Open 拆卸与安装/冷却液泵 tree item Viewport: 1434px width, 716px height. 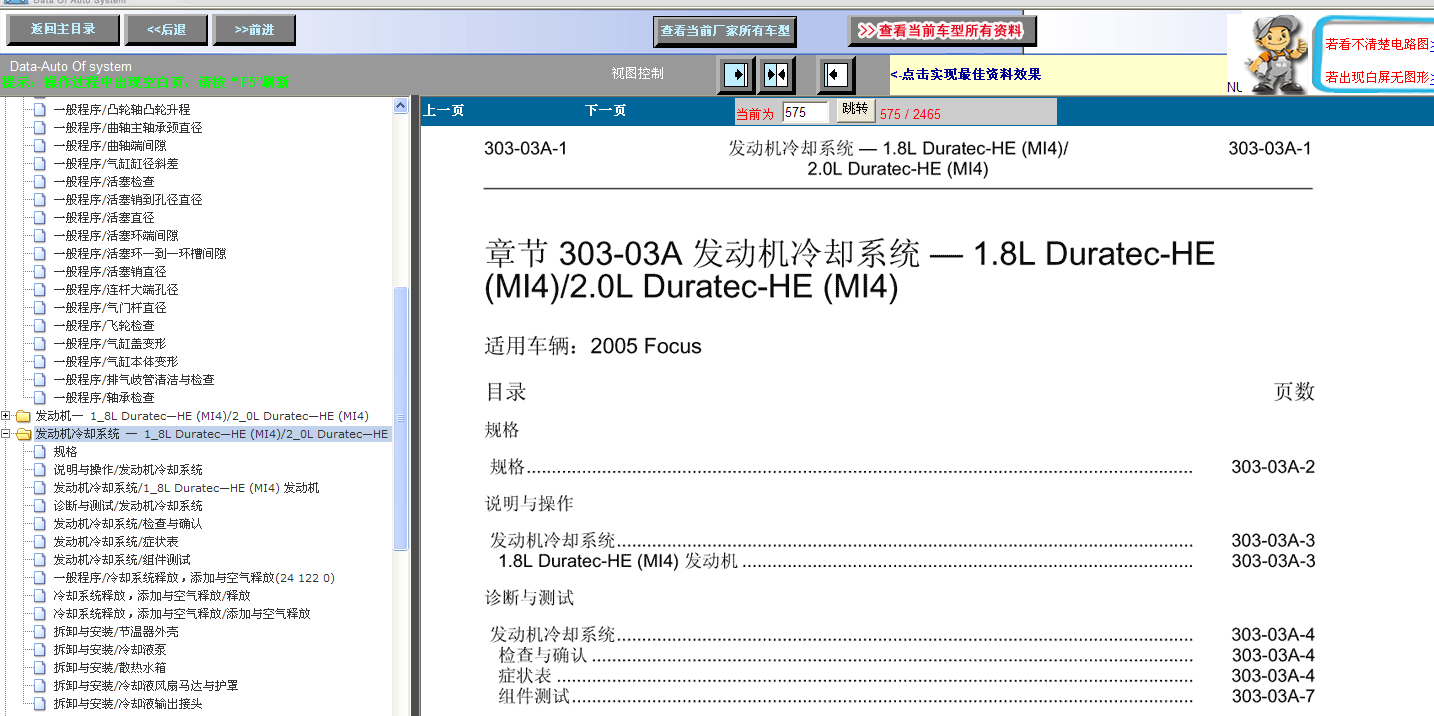109,650
